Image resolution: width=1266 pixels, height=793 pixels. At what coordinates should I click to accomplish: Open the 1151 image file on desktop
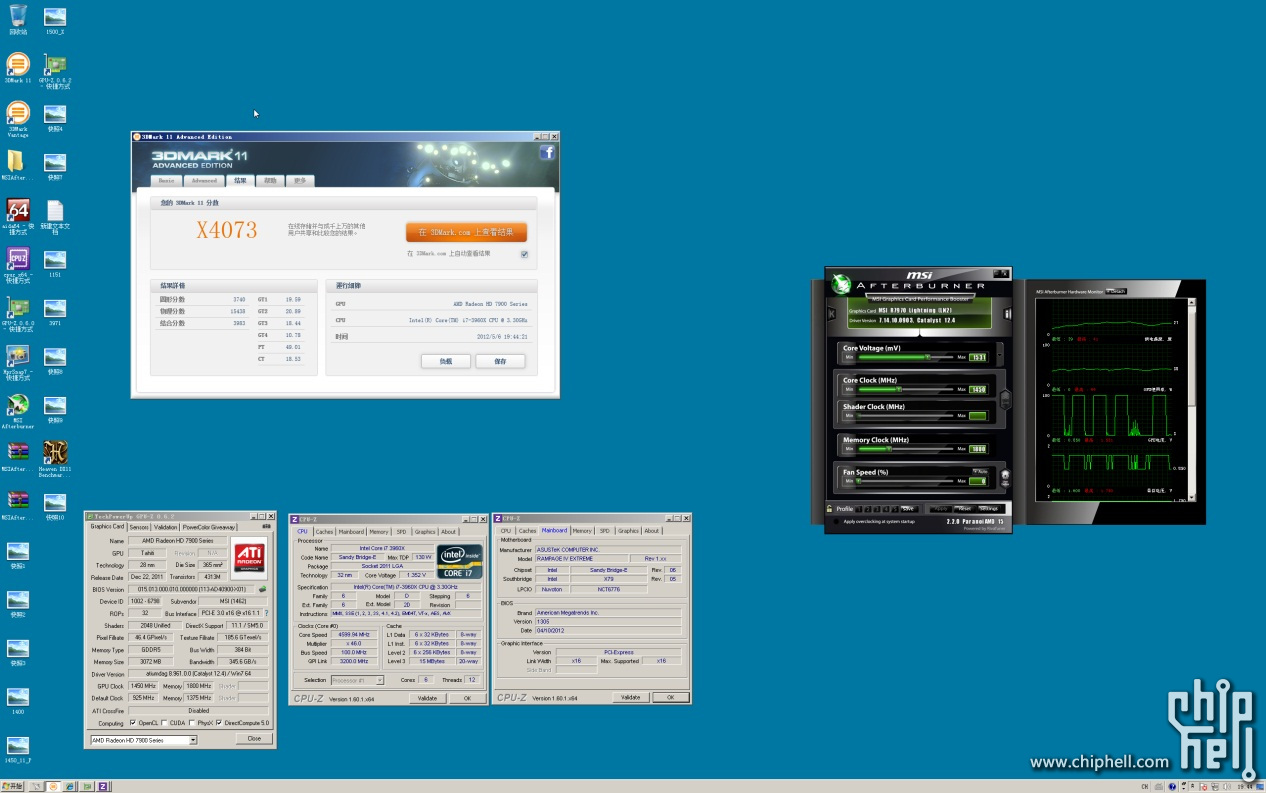click(55, 264)
